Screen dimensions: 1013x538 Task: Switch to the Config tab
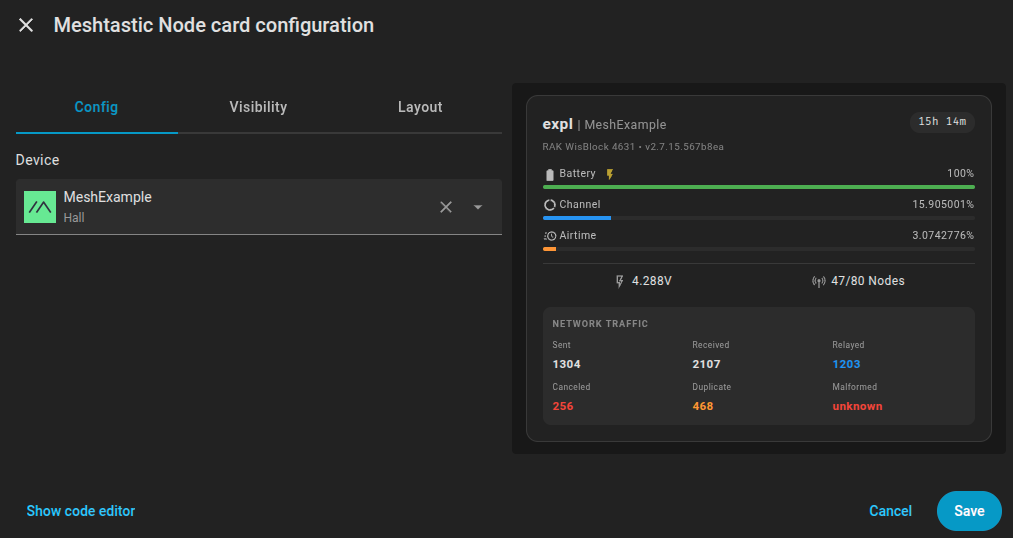[x=96, y=107]
